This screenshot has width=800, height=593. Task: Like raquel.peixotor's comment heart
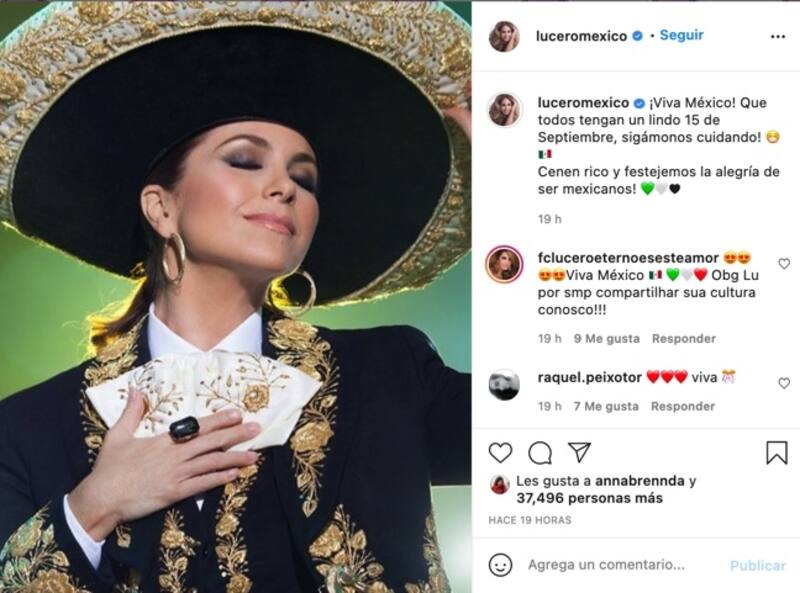[x=784, y=383]
